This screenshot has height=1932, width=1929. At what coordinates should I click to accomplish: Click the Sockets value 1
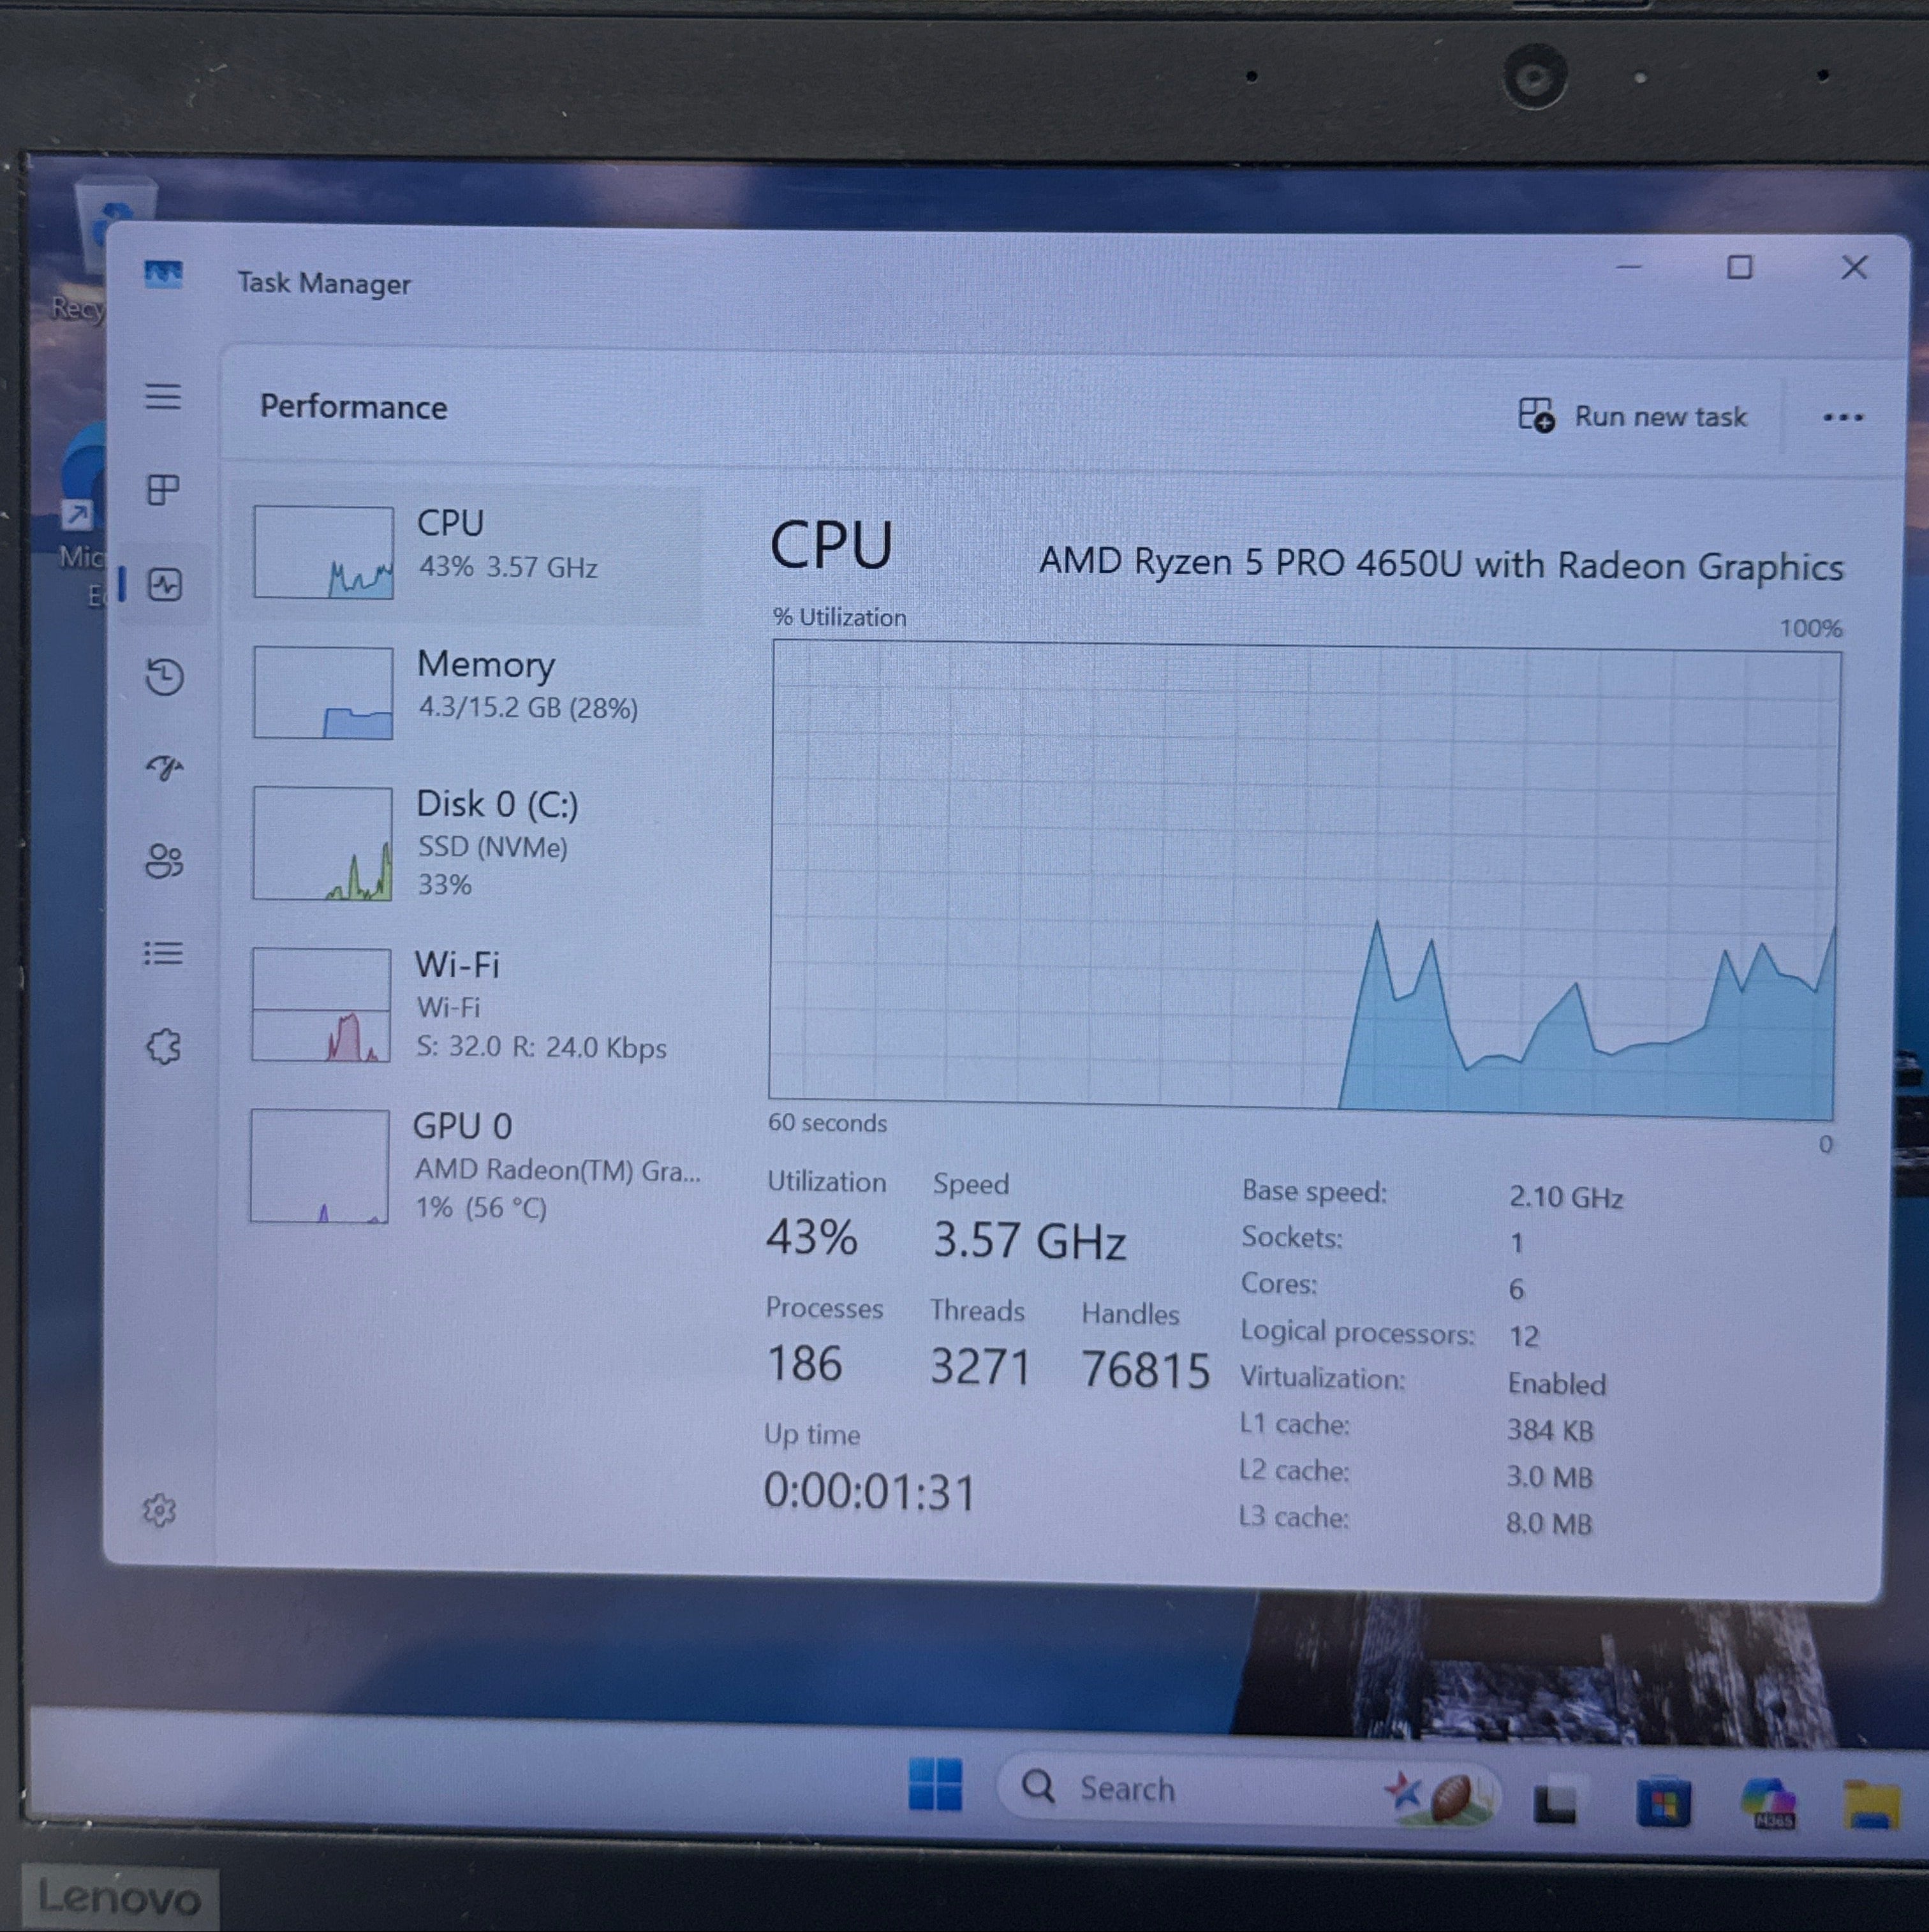(x=1517, y=1243)
